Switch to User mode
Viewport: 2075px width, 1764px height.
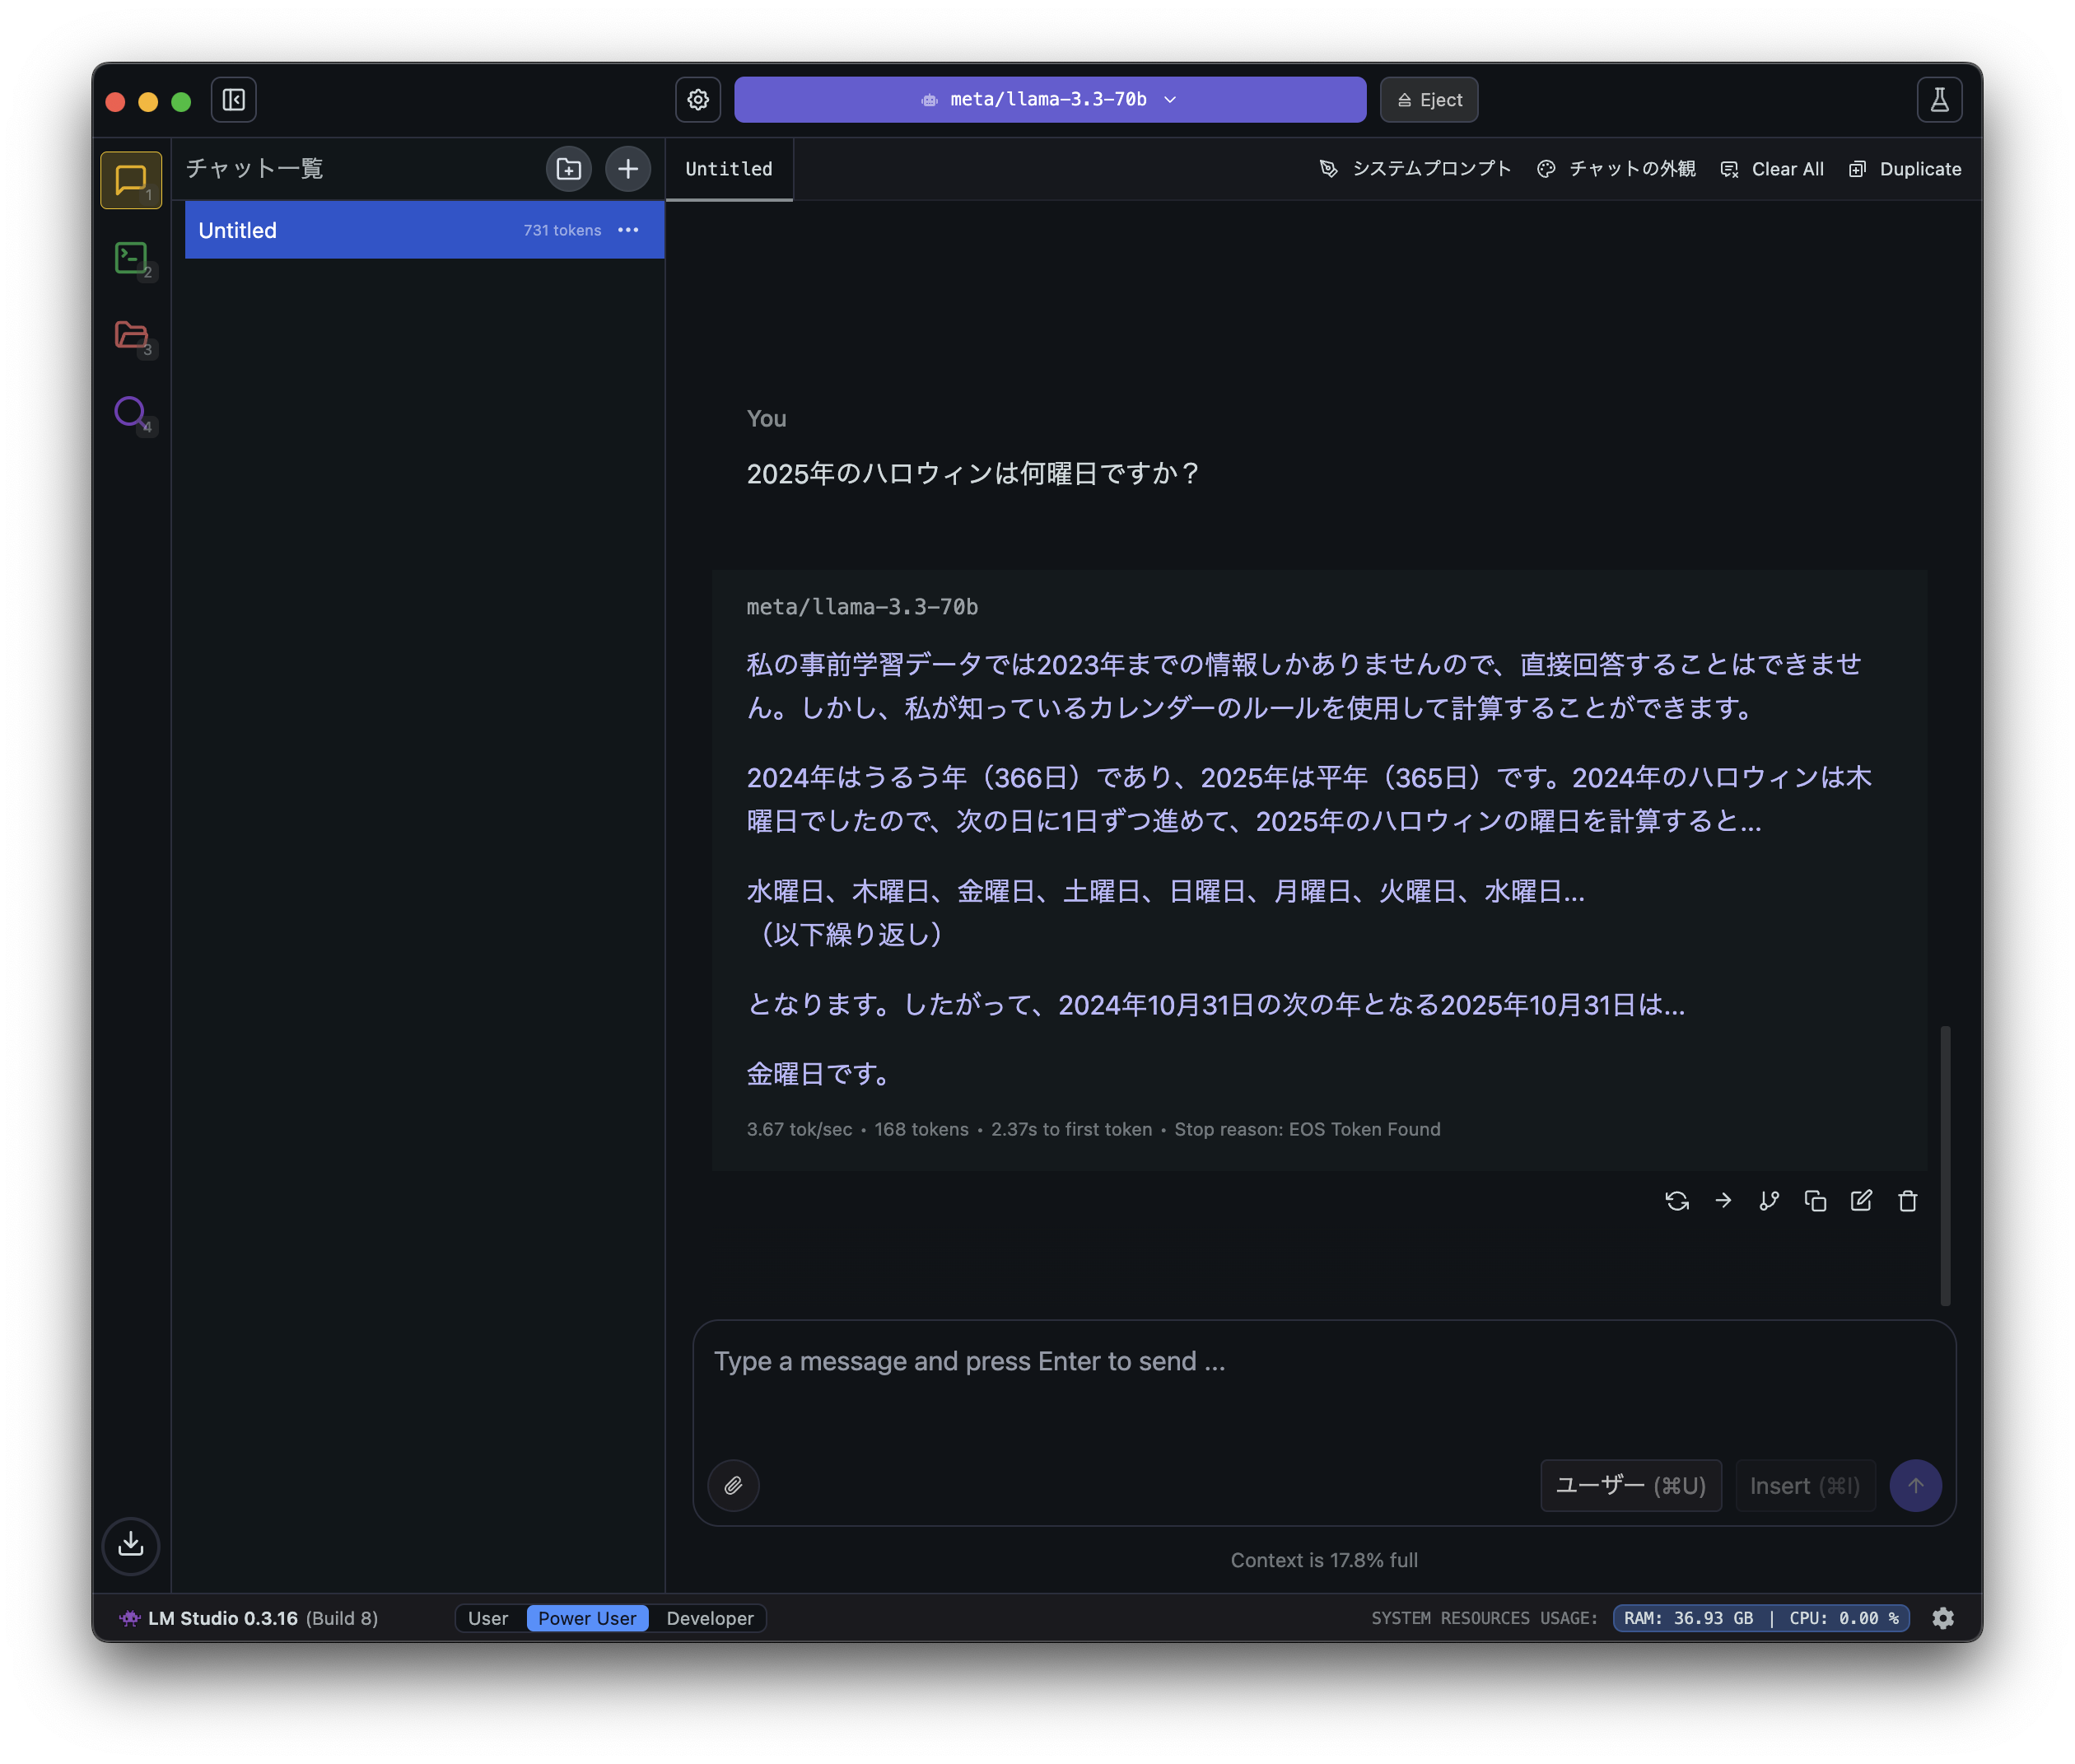tap(489, 1617)
